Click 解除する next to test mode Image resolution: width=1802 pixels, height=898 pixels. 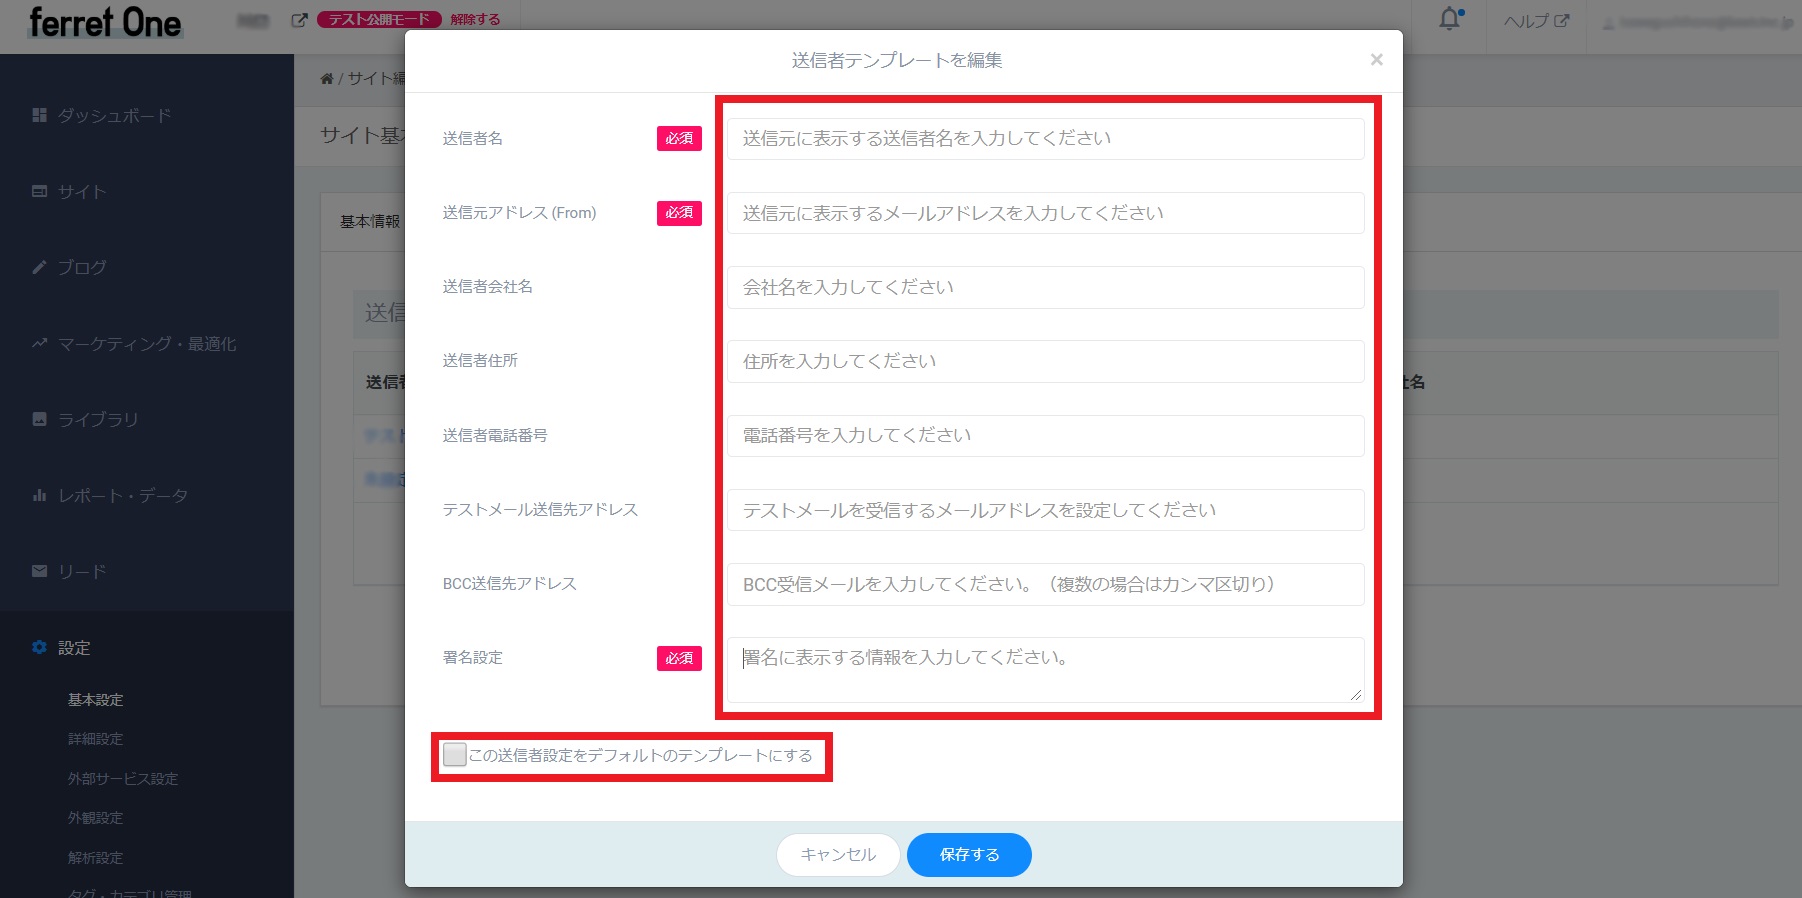pyautogui.click(x=475, y=19)
